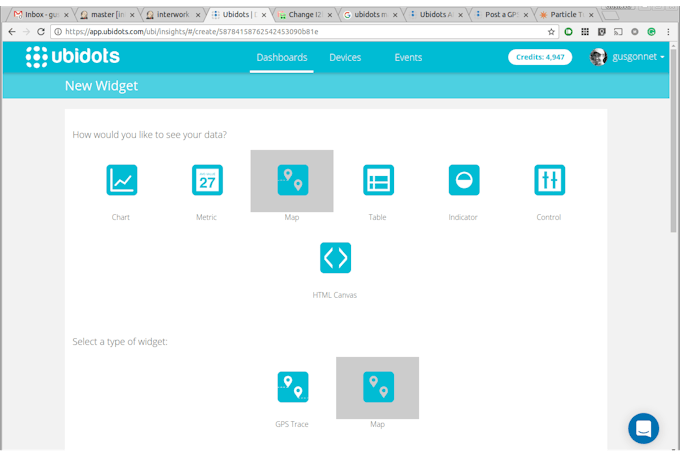Screen dimensions: 680x457
Task: Switch to the Ubidots A browser tab
Action: (x=435, y=15)
